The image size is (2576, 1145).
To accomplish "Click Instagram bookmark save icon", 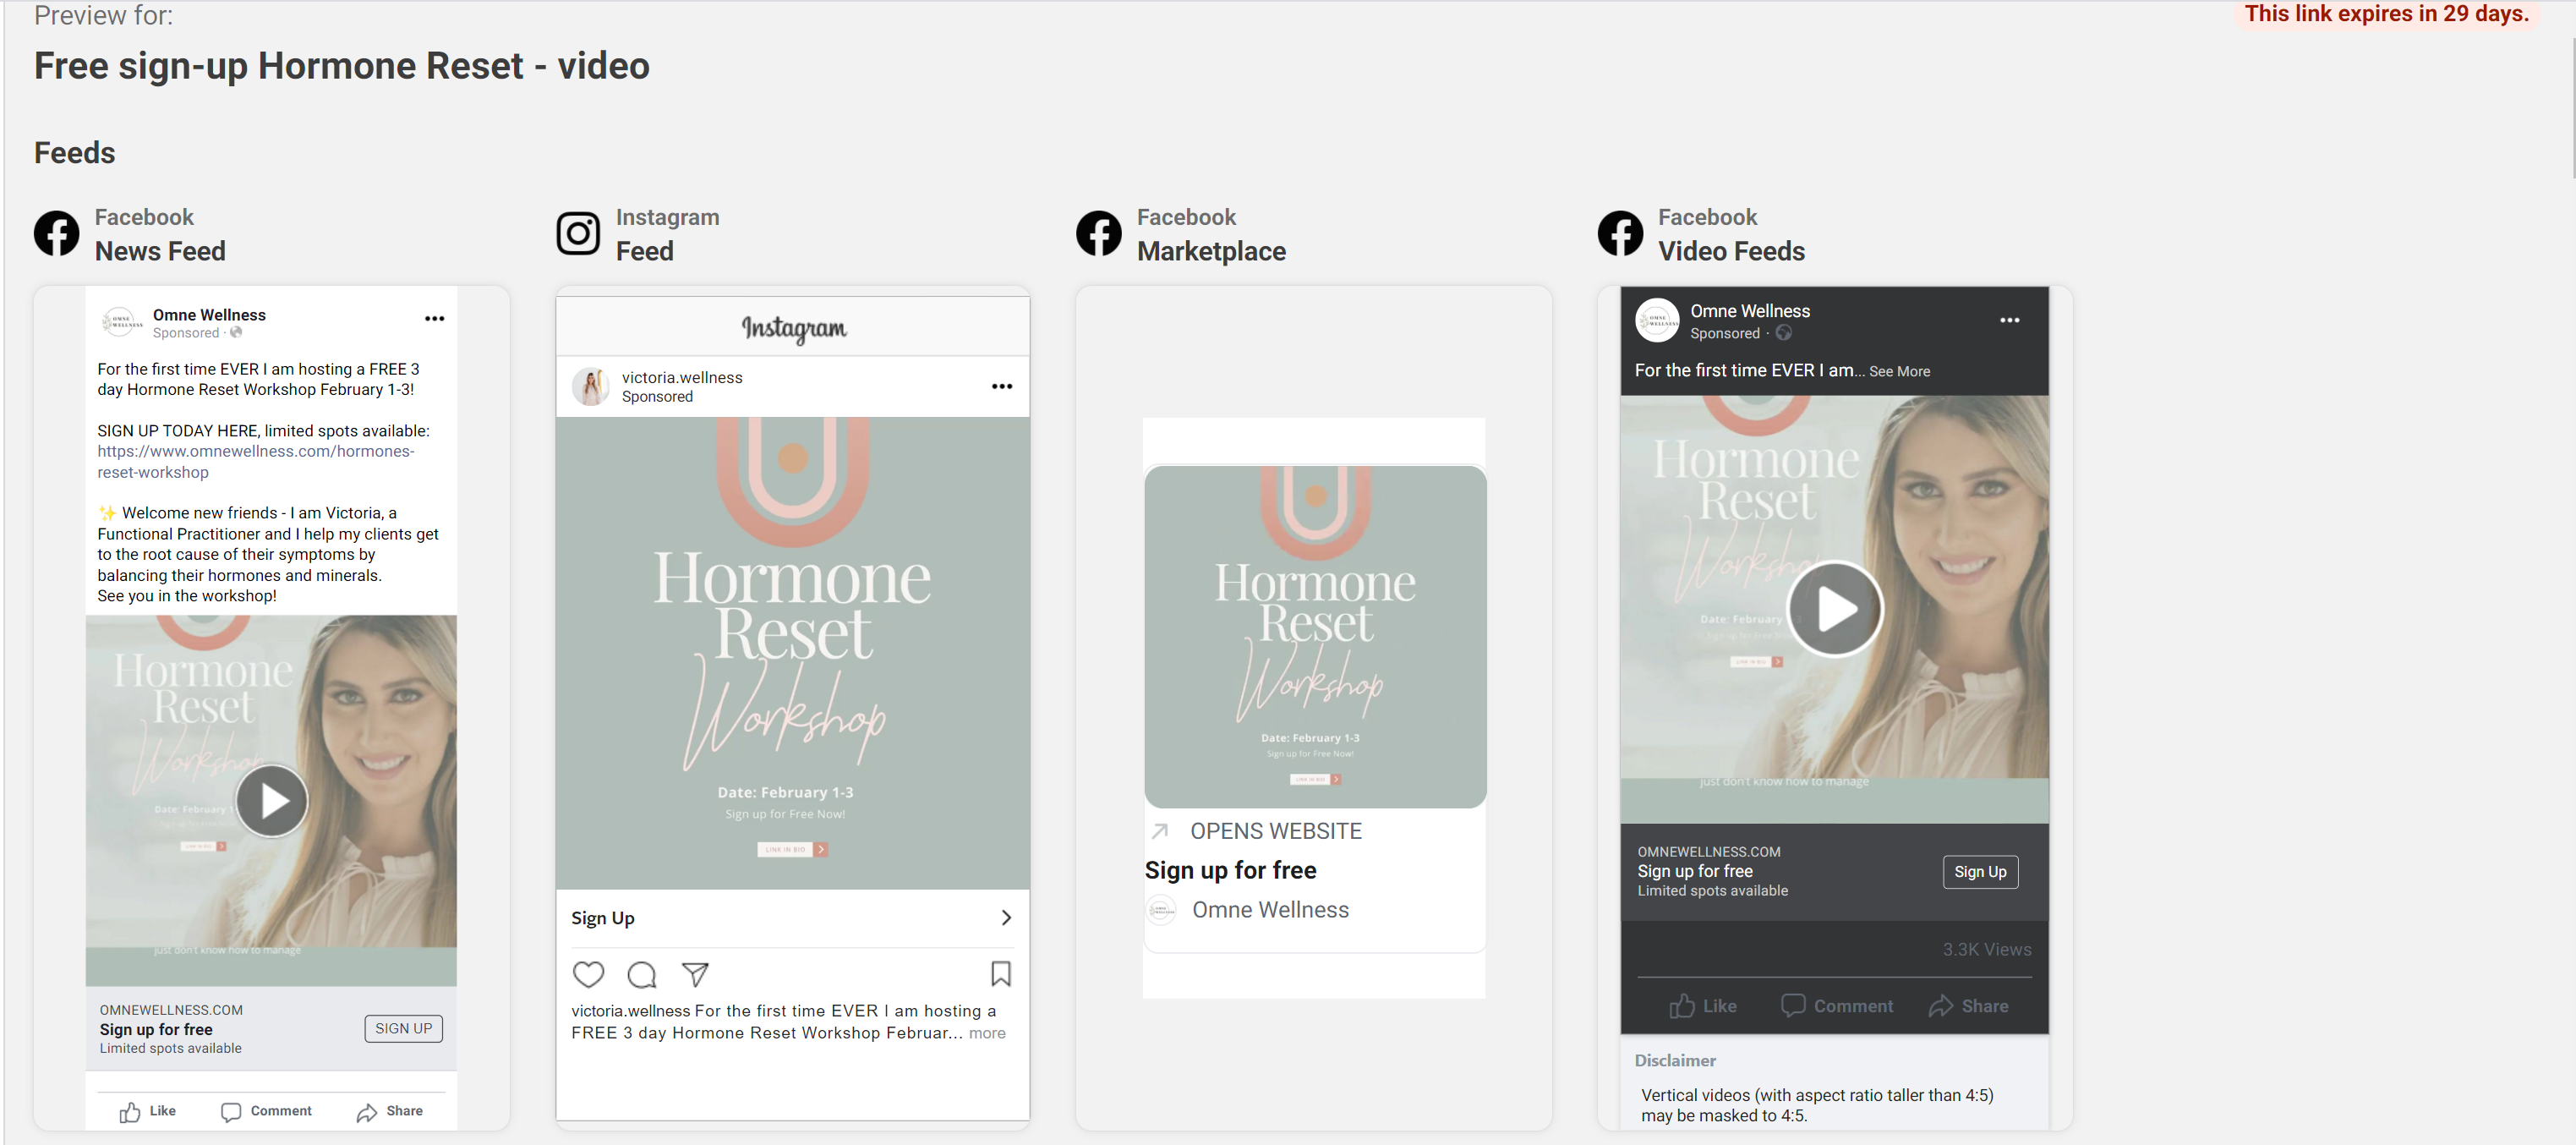I will tap(1000, 973).
